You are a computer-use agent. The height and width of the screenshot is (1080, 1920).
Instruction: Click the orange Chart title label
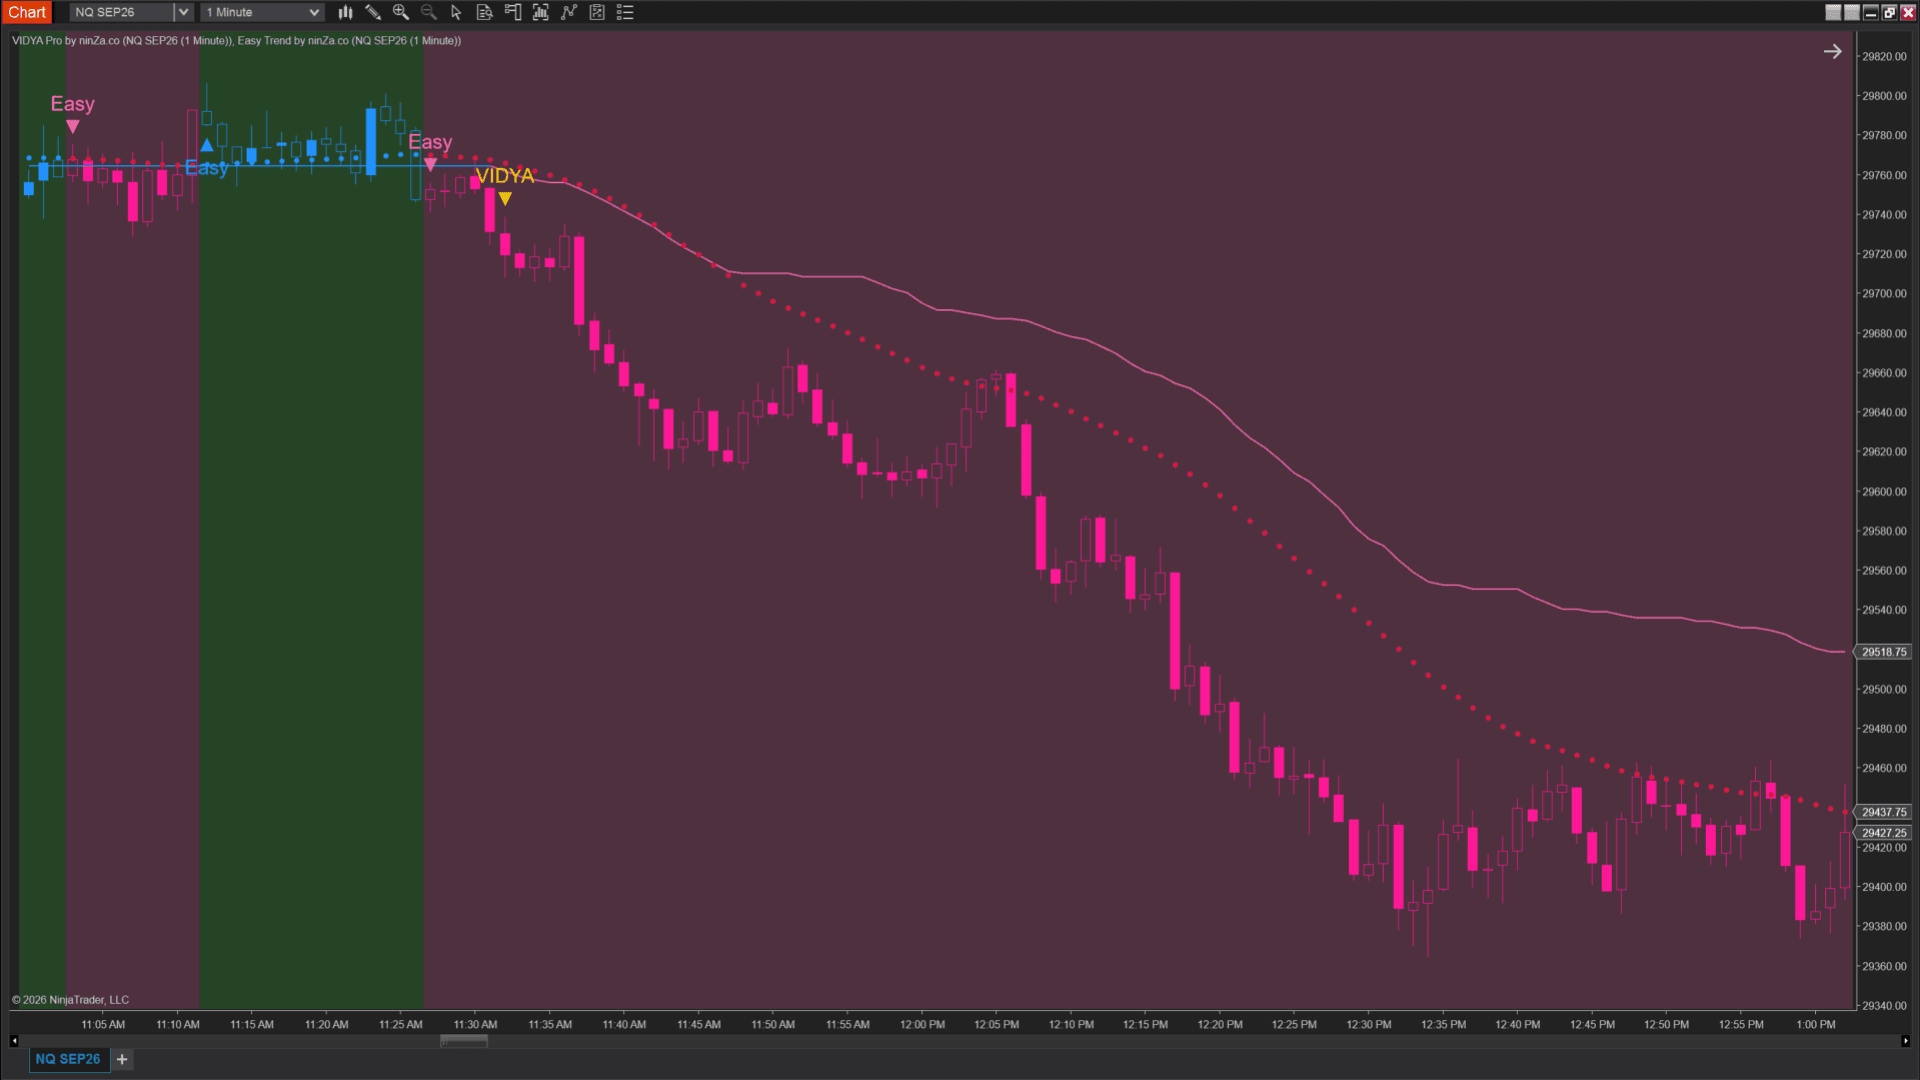[27, 12]
